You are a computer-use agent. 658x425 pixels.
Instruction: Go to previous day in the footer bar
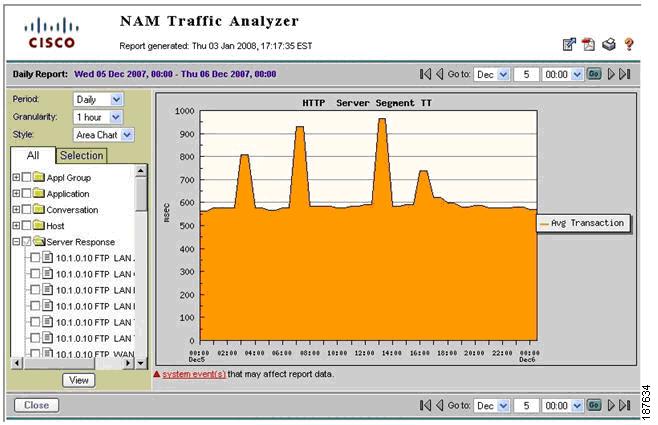[439, 405]
